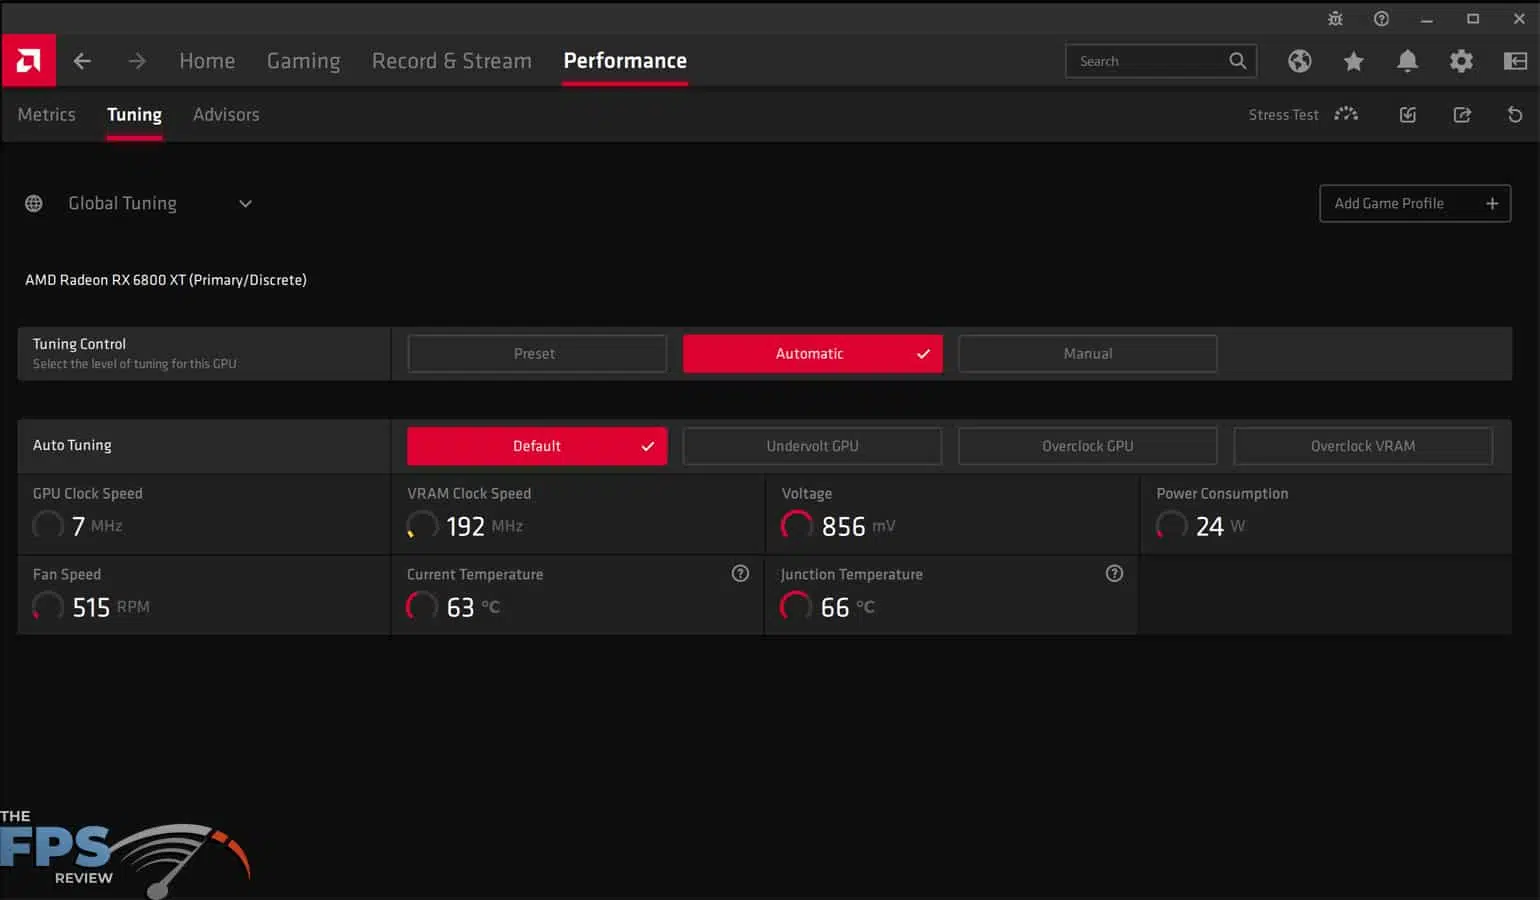
Task: Select Default auto tuning
Action: 537,446
